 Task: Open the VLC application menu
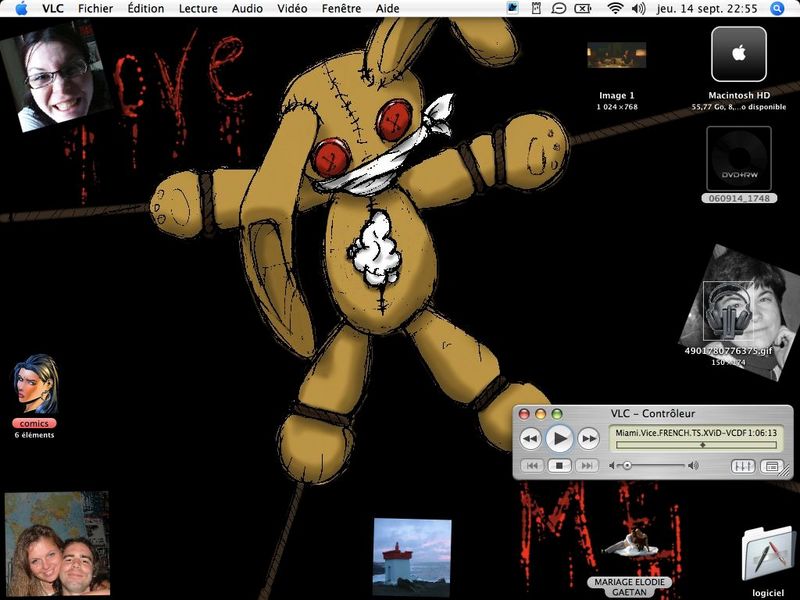click(53, 8)
